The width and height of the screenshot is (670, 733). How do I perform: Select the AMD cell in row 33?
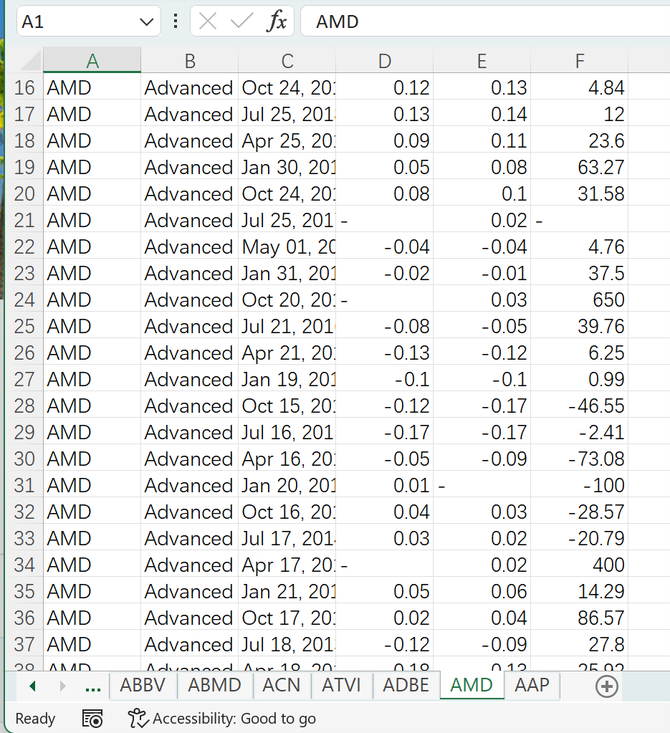[92, 538]
